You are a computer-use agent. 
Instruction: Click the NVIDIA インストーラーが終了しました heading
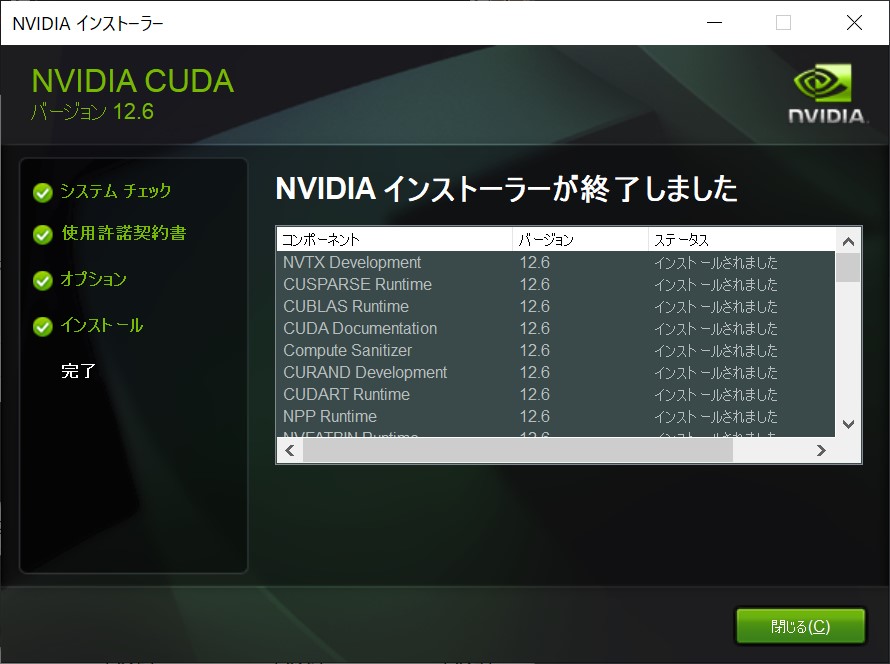click(506, 189)
